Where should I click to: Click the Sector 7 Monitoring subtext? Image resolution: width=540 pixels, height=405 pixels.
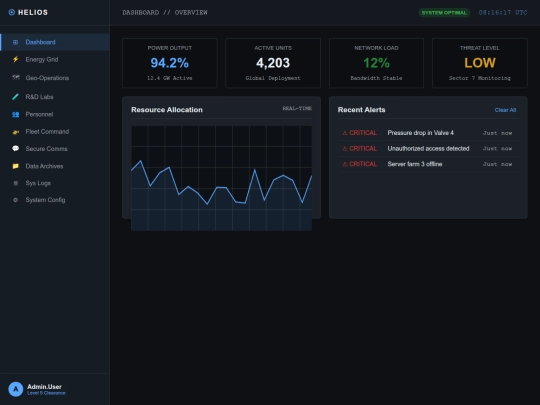pos(480,78)
